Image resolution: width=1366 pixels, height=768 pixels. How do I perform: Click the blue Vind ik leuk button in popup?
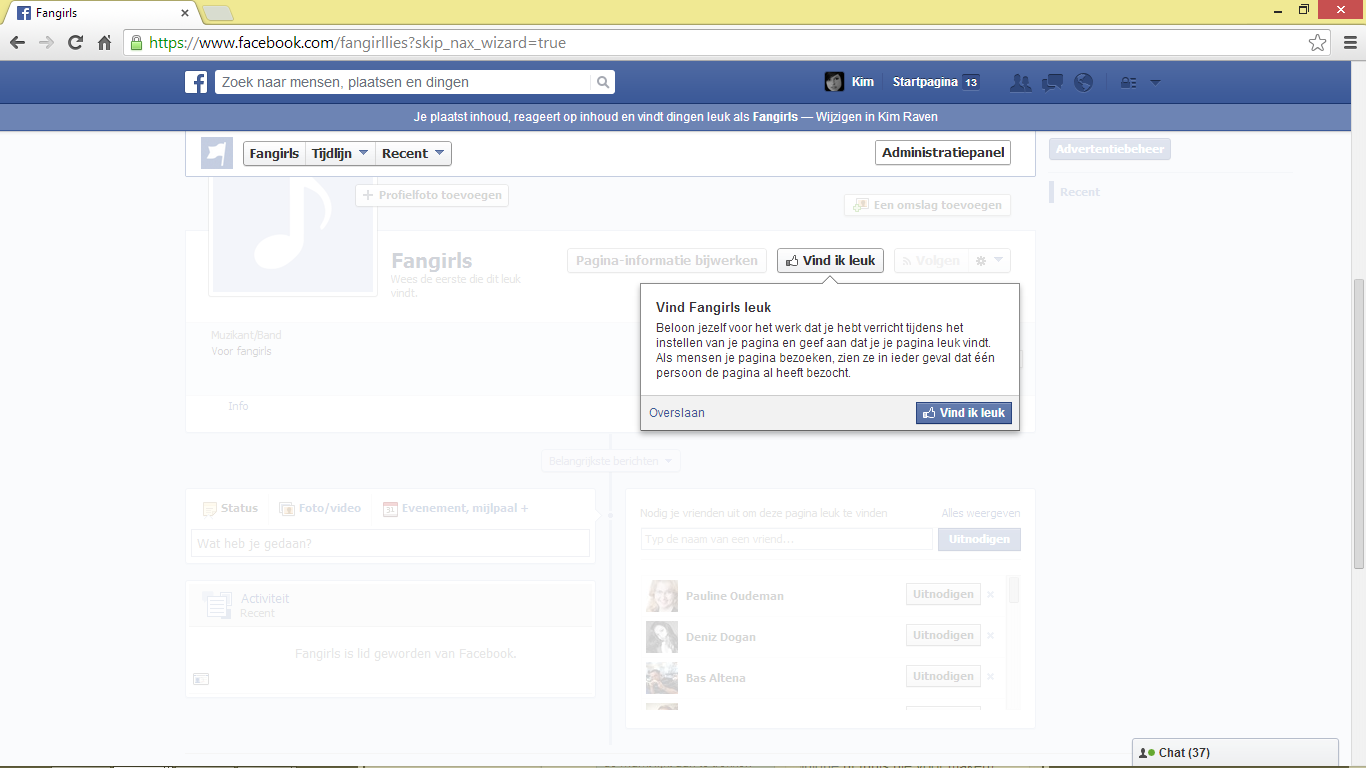pos(964,413)
